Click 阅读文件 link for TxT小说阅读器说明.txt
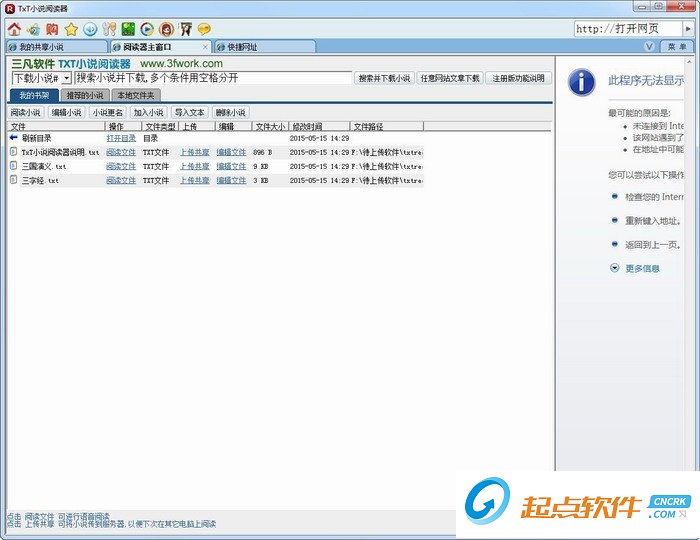Screen dimensions: 700x540 tap(121, 152)
